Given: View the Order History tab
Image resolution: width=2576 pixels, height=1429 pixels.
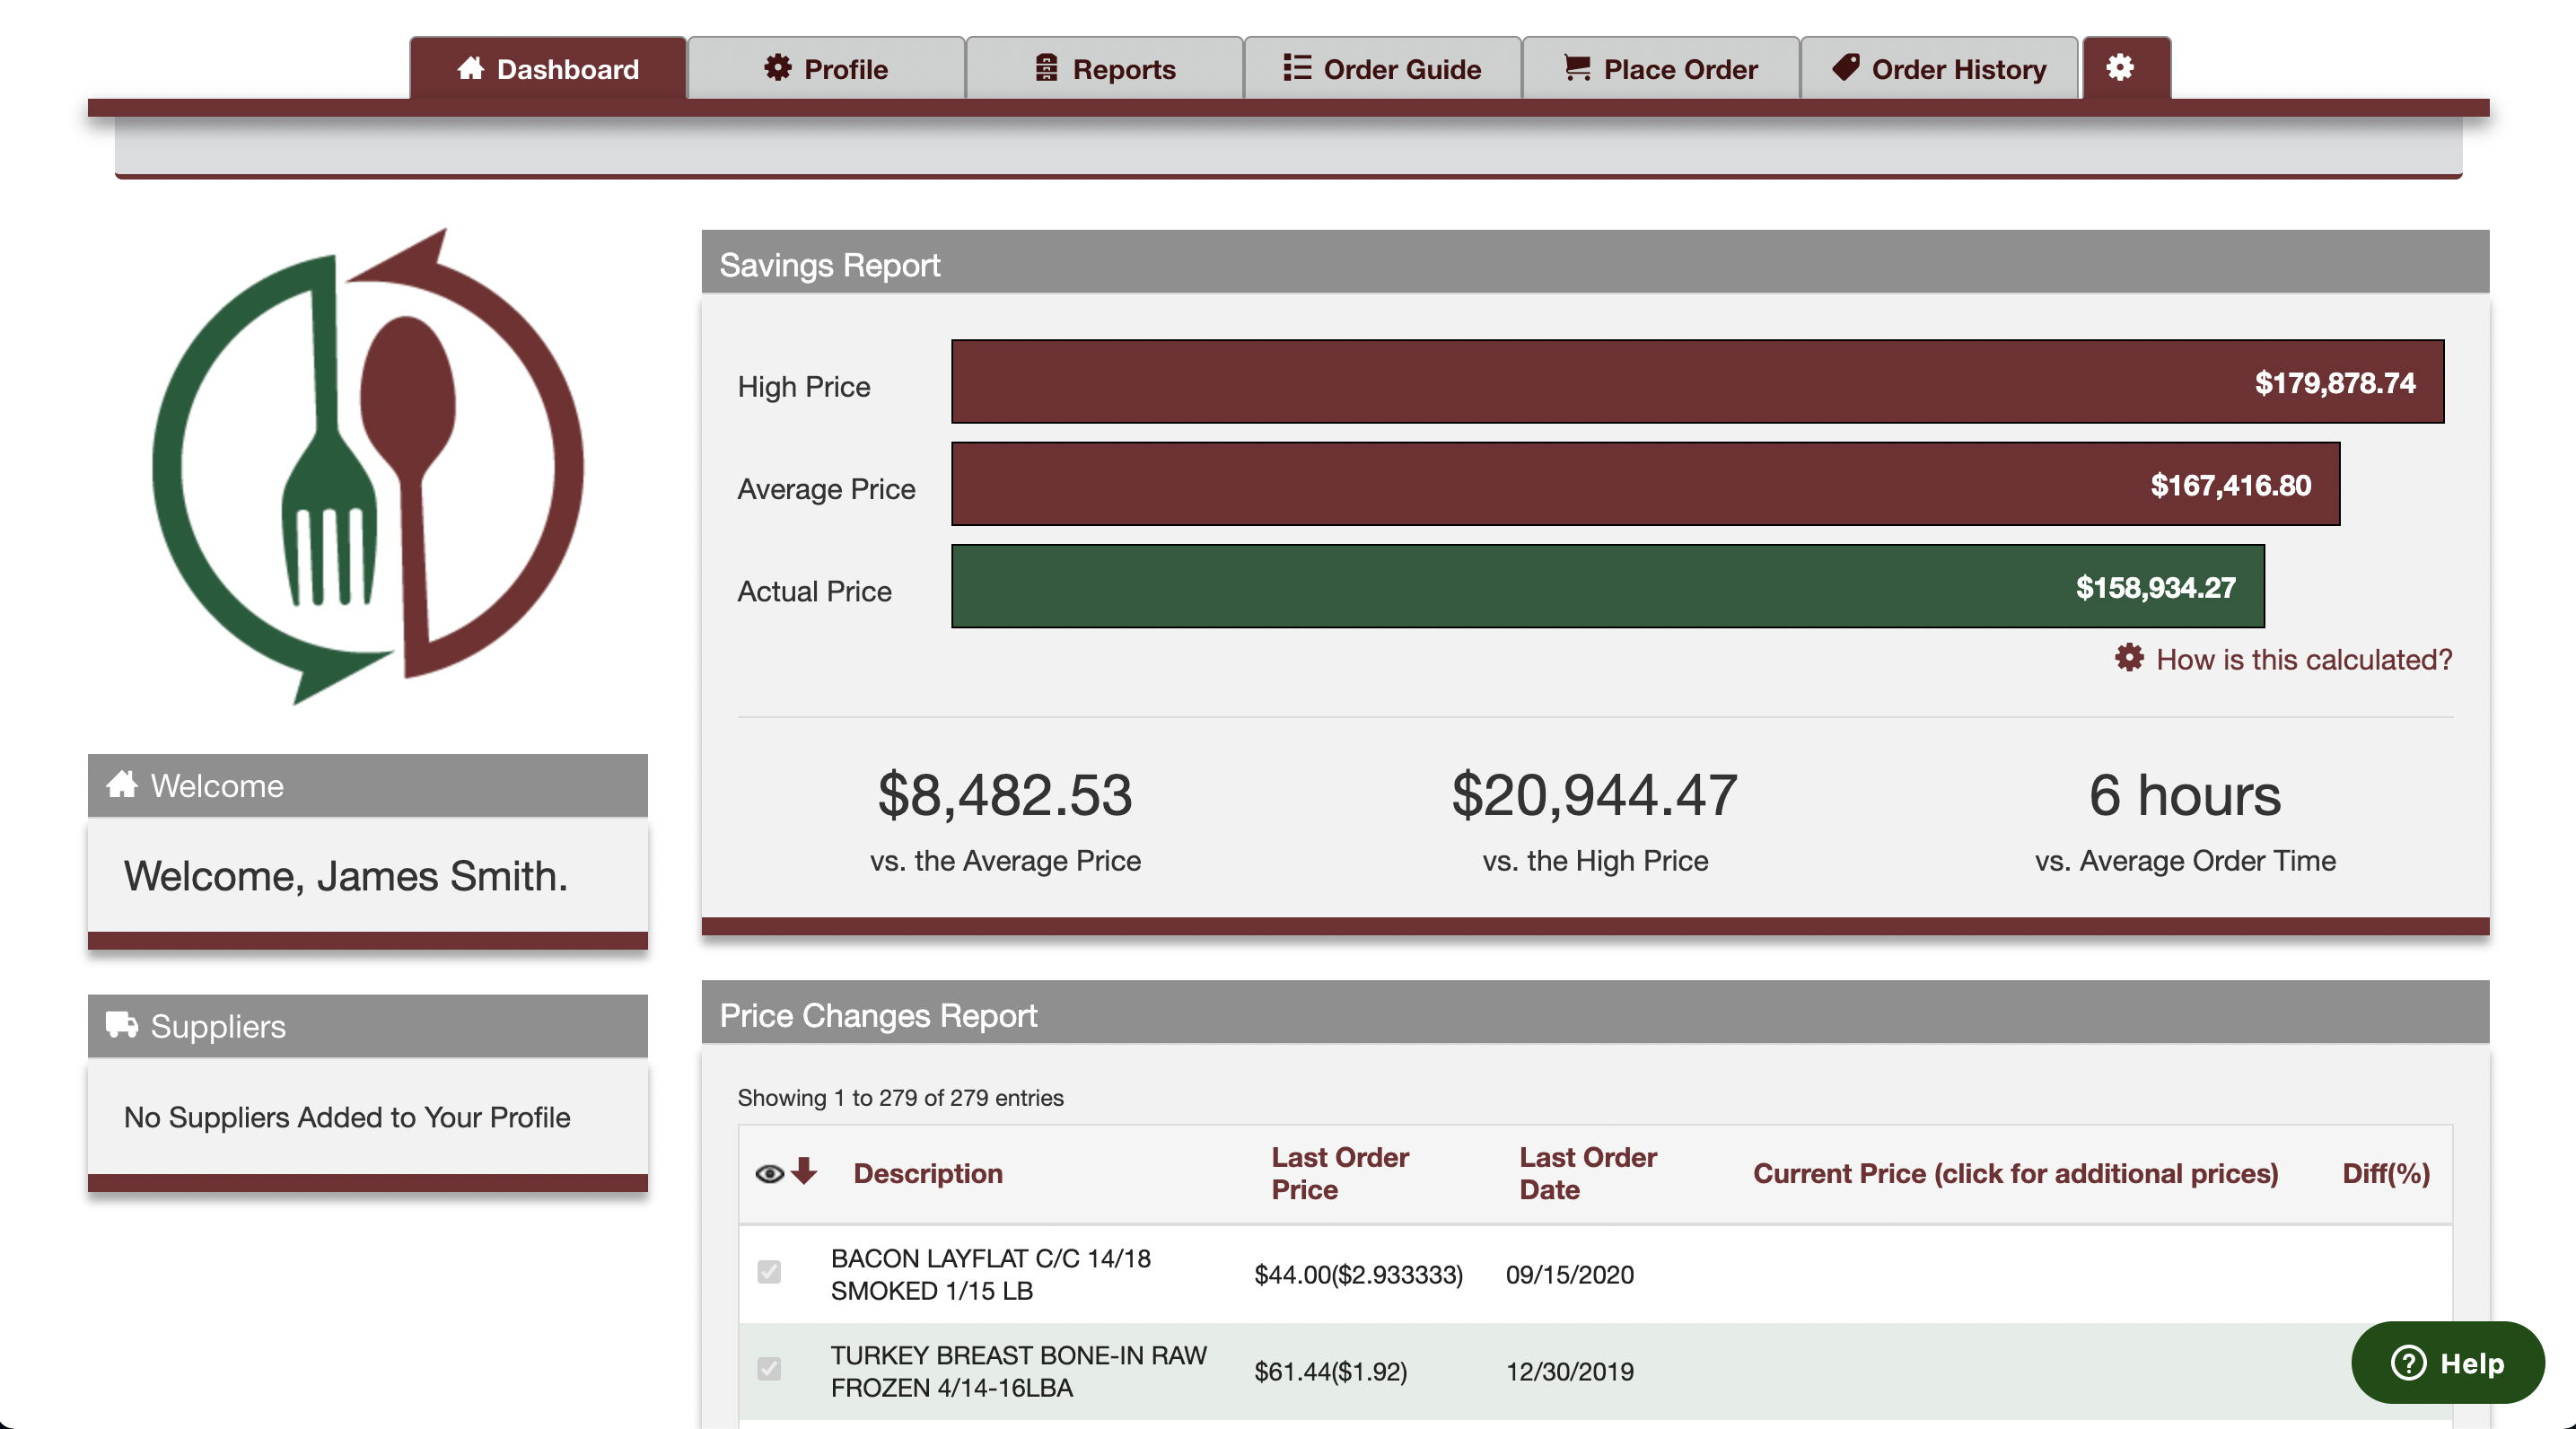Looking at the screenshot, I should tap(1939, 68).
